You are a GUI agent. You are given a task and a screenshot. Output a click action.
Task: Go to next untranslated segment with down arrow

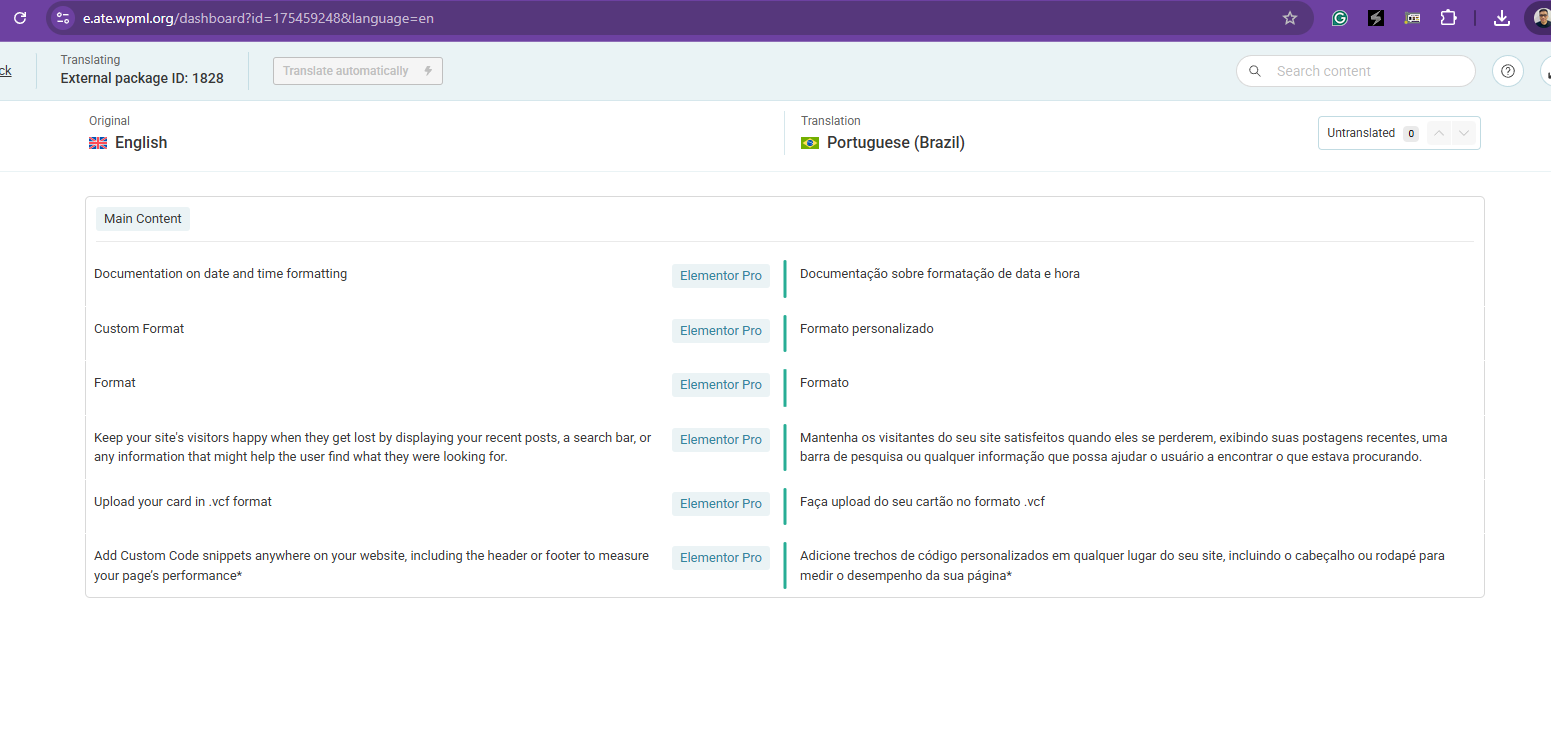[x=1464, y=133]
